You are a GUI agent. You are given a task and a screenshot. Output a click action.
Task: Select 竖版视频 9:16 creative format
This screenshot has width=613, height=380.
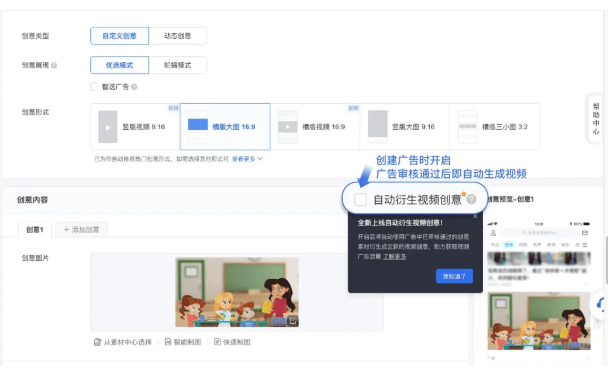[x=135, y=127]
